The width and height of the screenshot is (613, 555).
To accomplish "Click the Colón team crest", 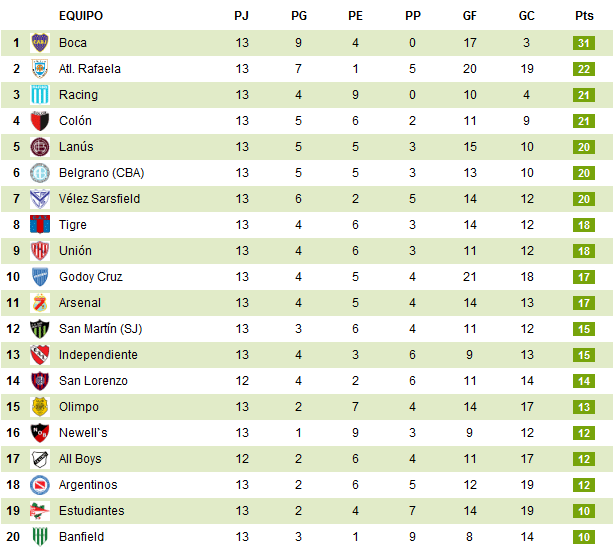I will pyautogui.click(x=40, y=121).
